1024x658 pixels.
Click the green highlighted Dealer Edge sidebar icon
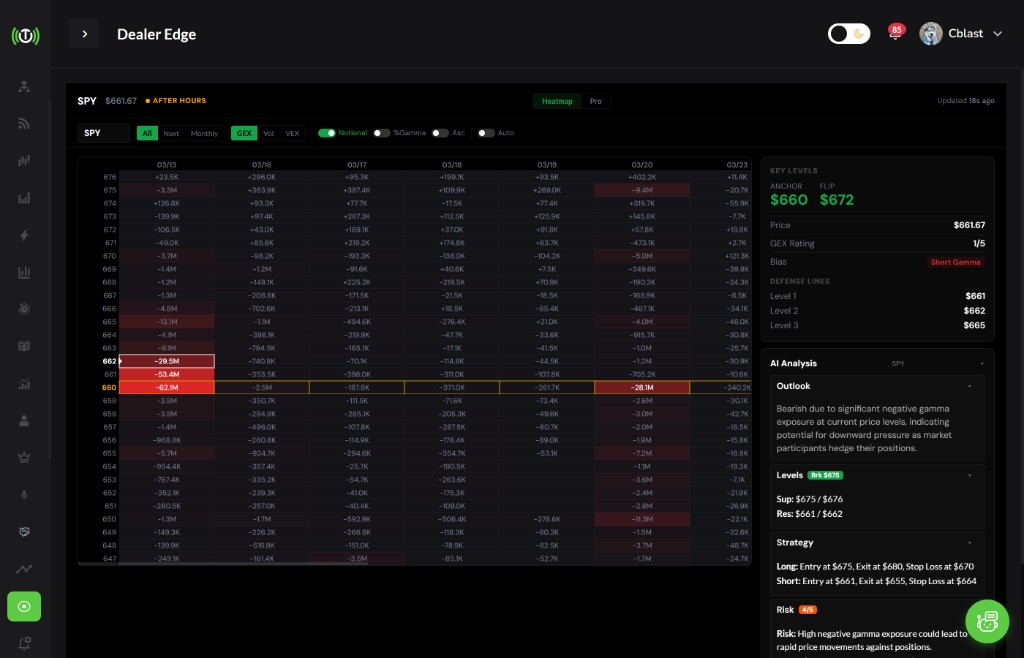[24, 606]
